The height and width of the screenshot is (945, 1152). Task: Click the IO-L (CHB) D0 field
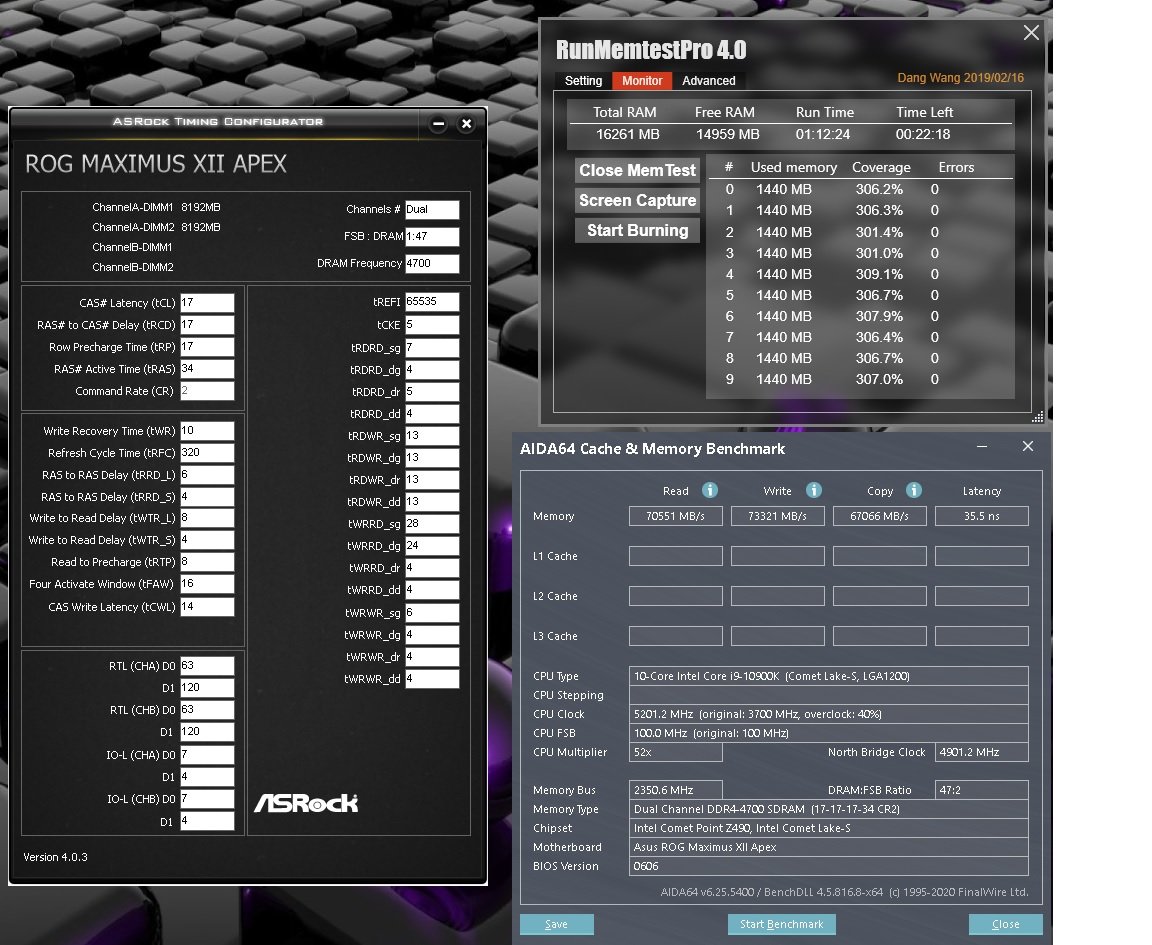(207, 799)
